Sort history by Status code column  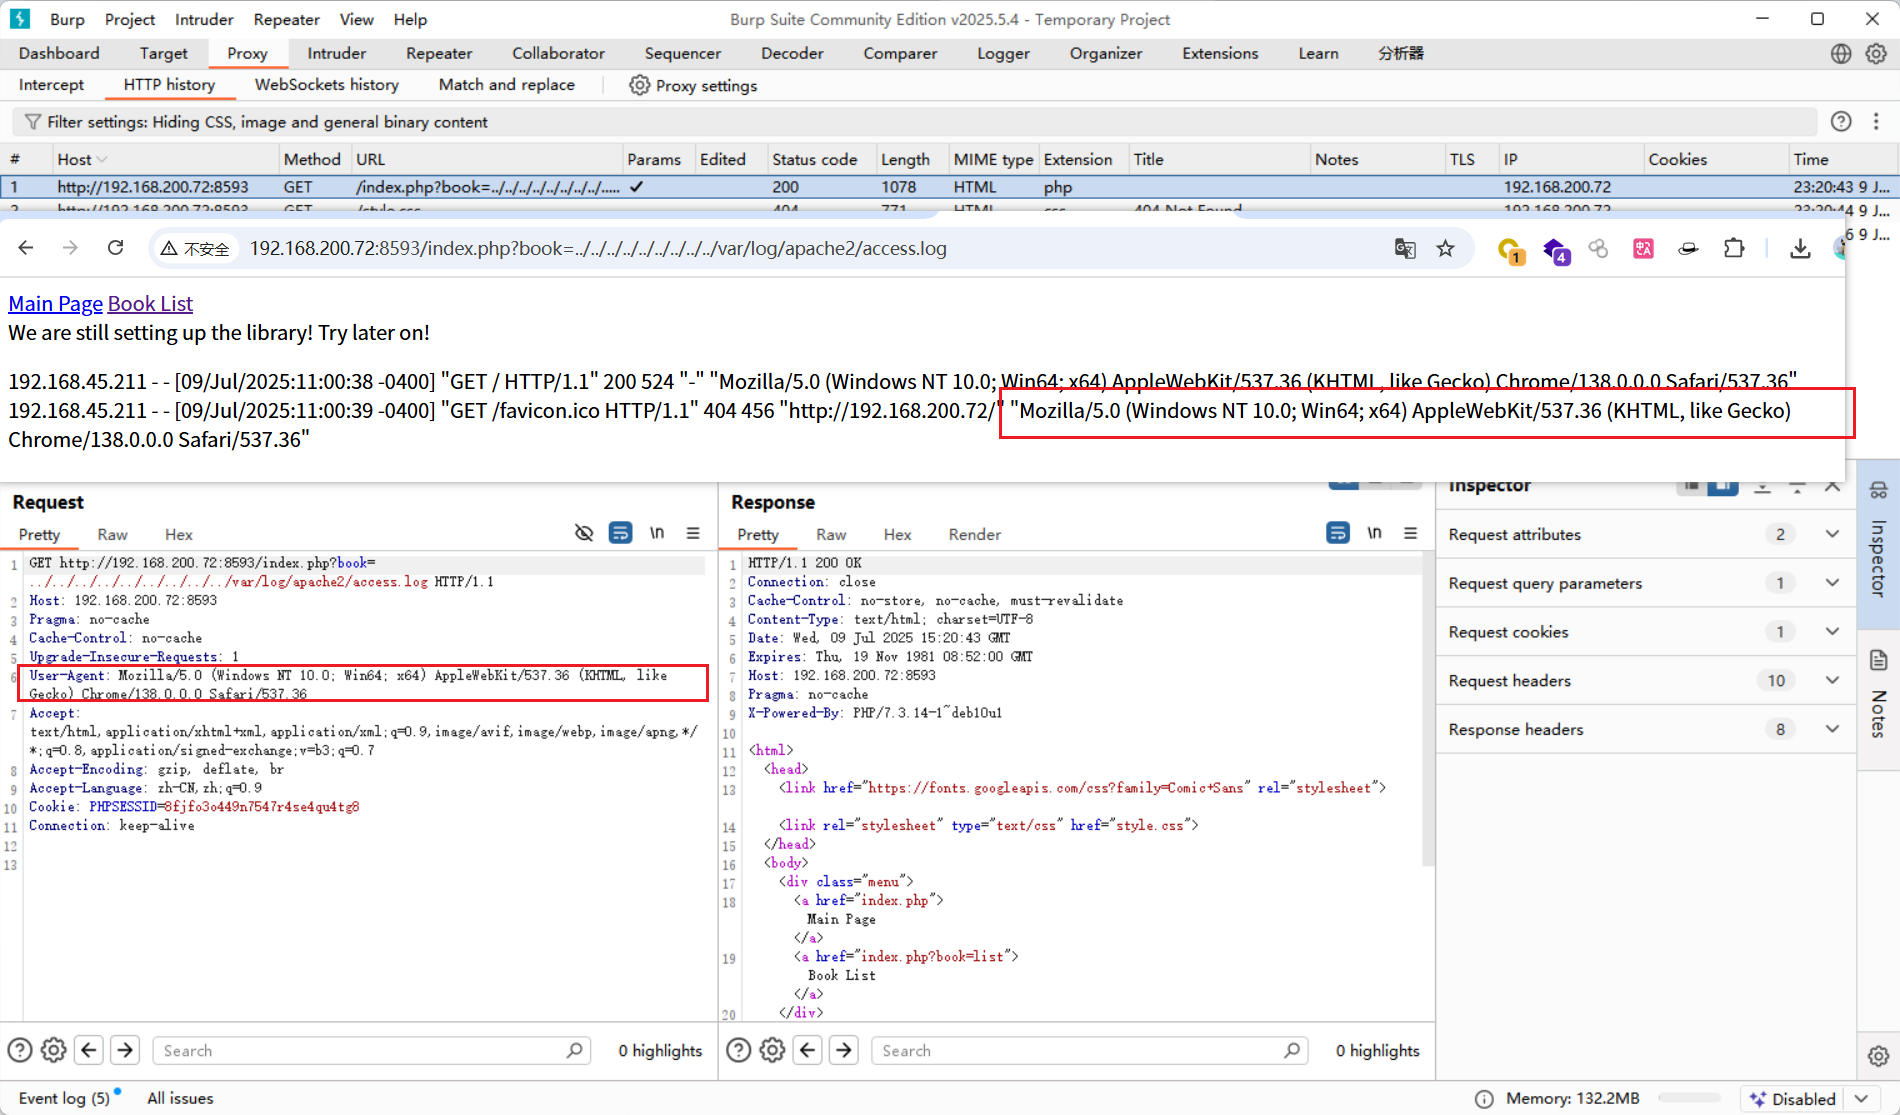[x=820, y=159]
